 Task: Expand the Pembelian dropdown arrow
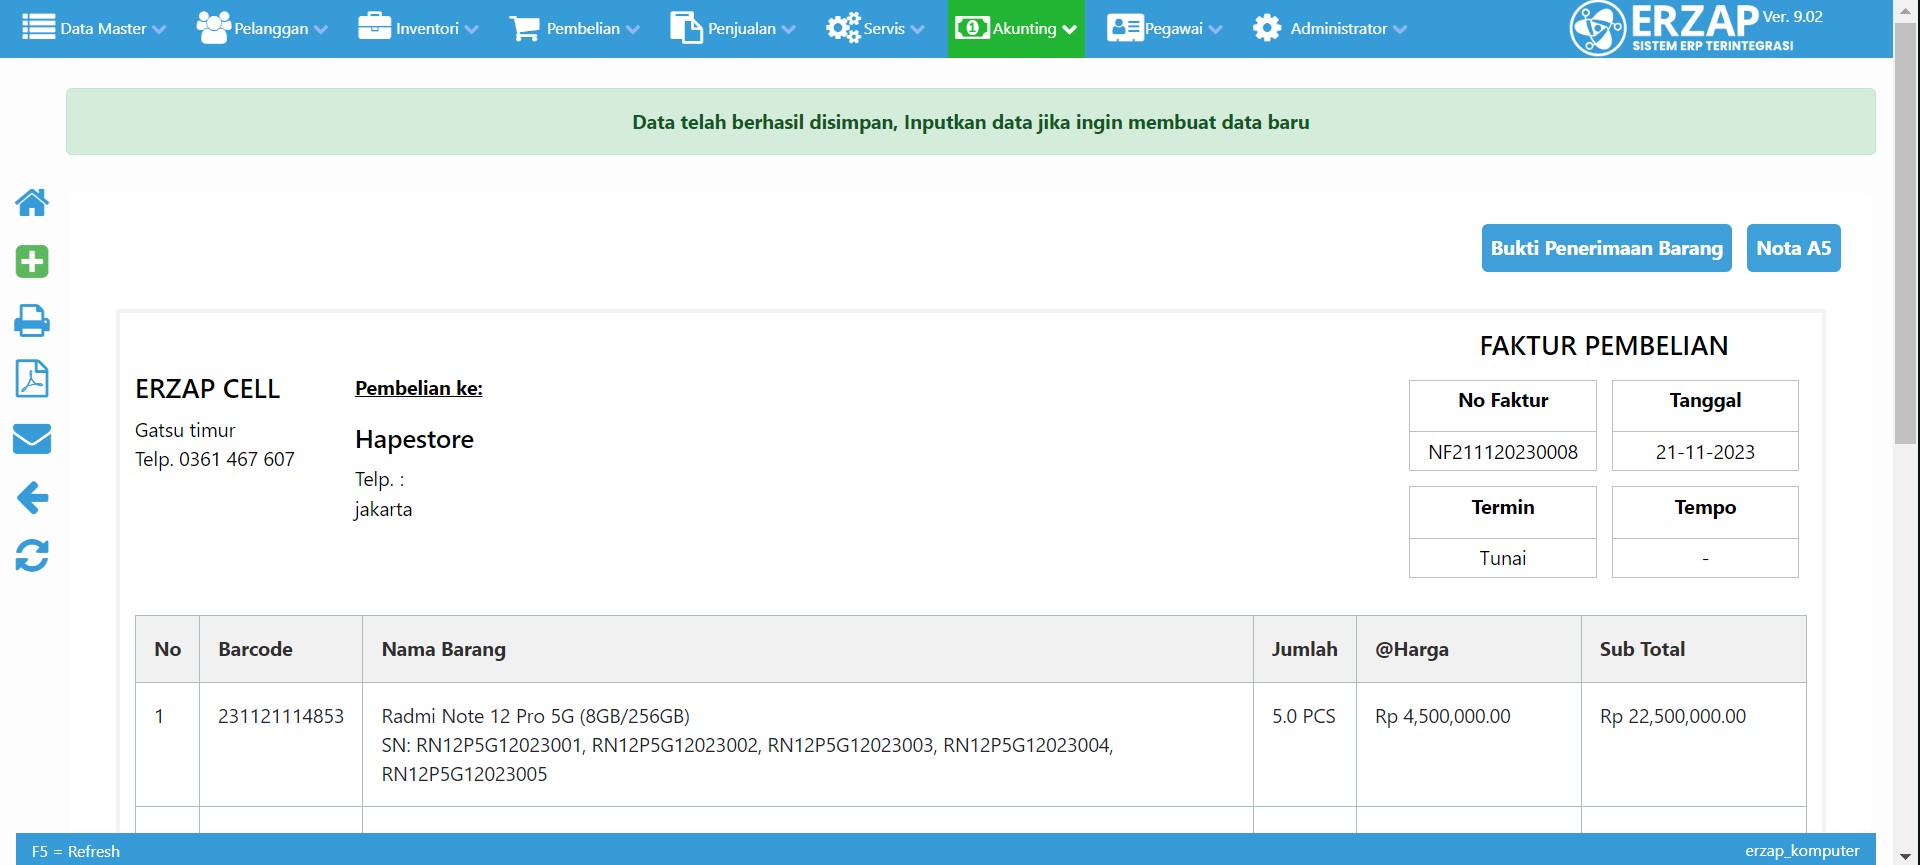pos(632,29)
